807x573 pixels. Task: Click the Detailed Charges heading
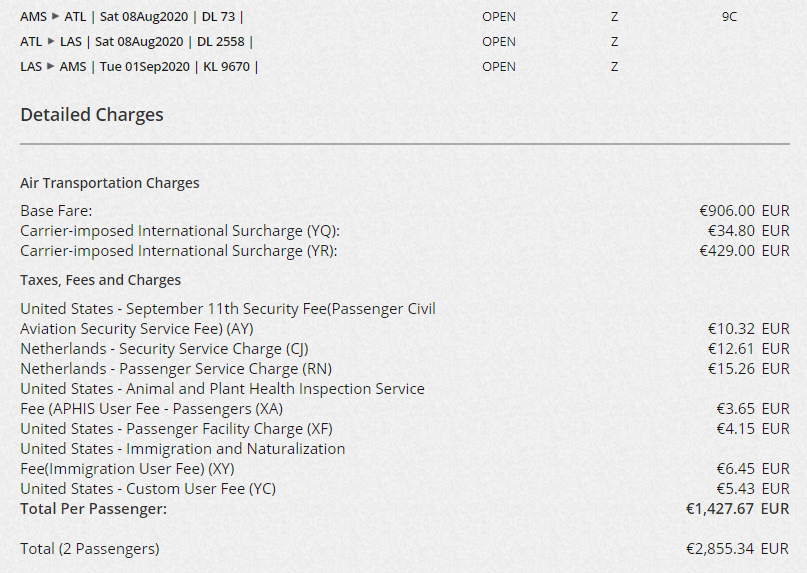(92, 115)
